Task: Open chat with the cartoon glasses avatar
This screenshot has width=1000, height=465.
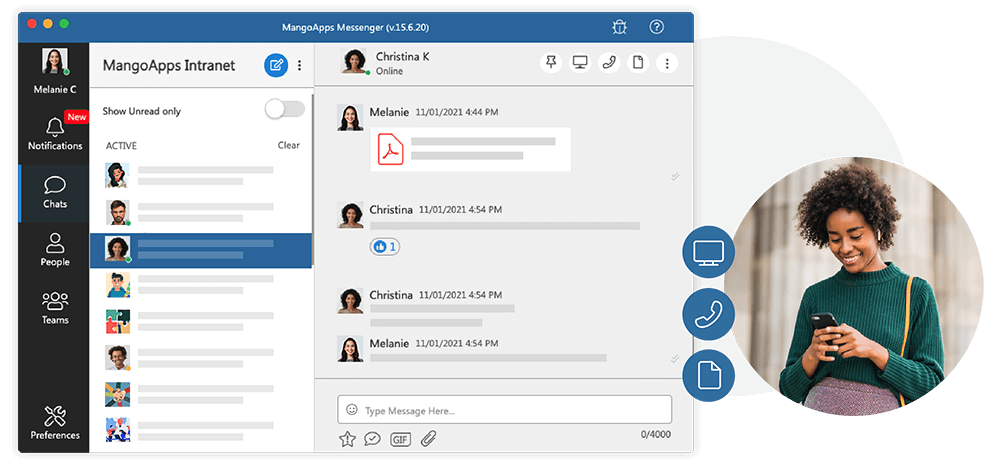Action: pos(117,285)
